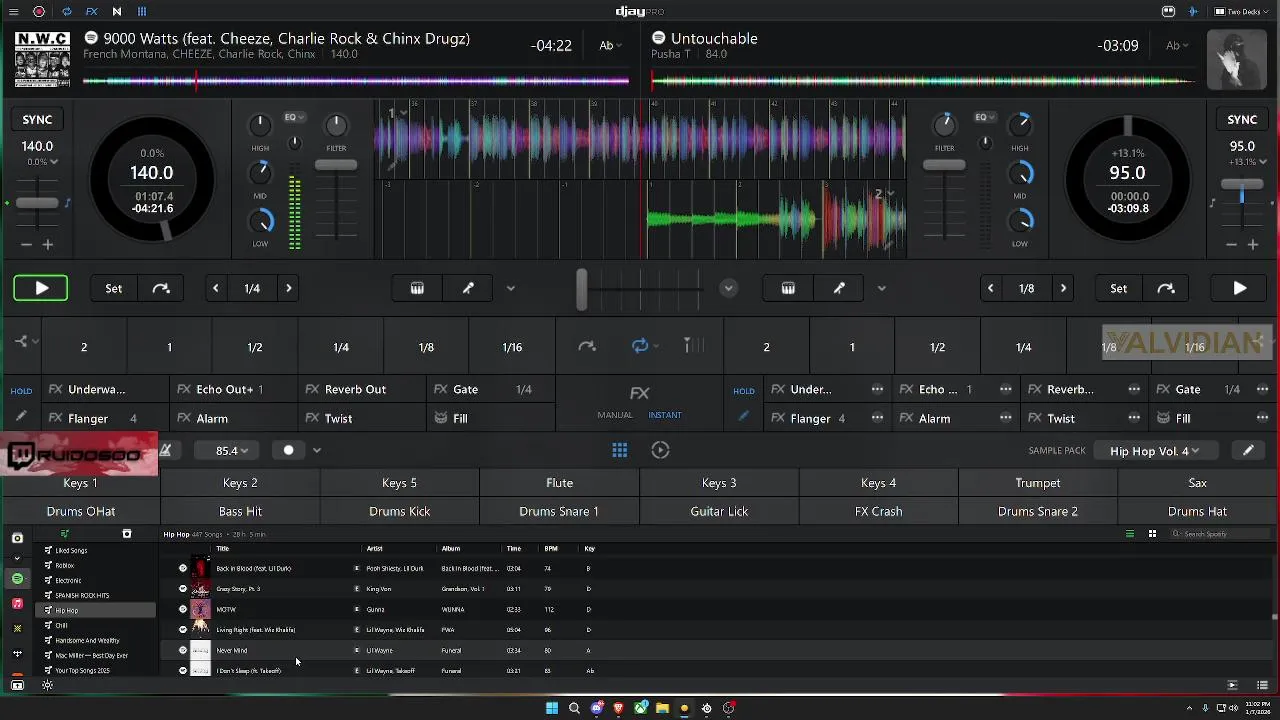1280x720 pixels.
Task: Select the Hip Hop playlist in the sidebar
Action: coord(96,610)
